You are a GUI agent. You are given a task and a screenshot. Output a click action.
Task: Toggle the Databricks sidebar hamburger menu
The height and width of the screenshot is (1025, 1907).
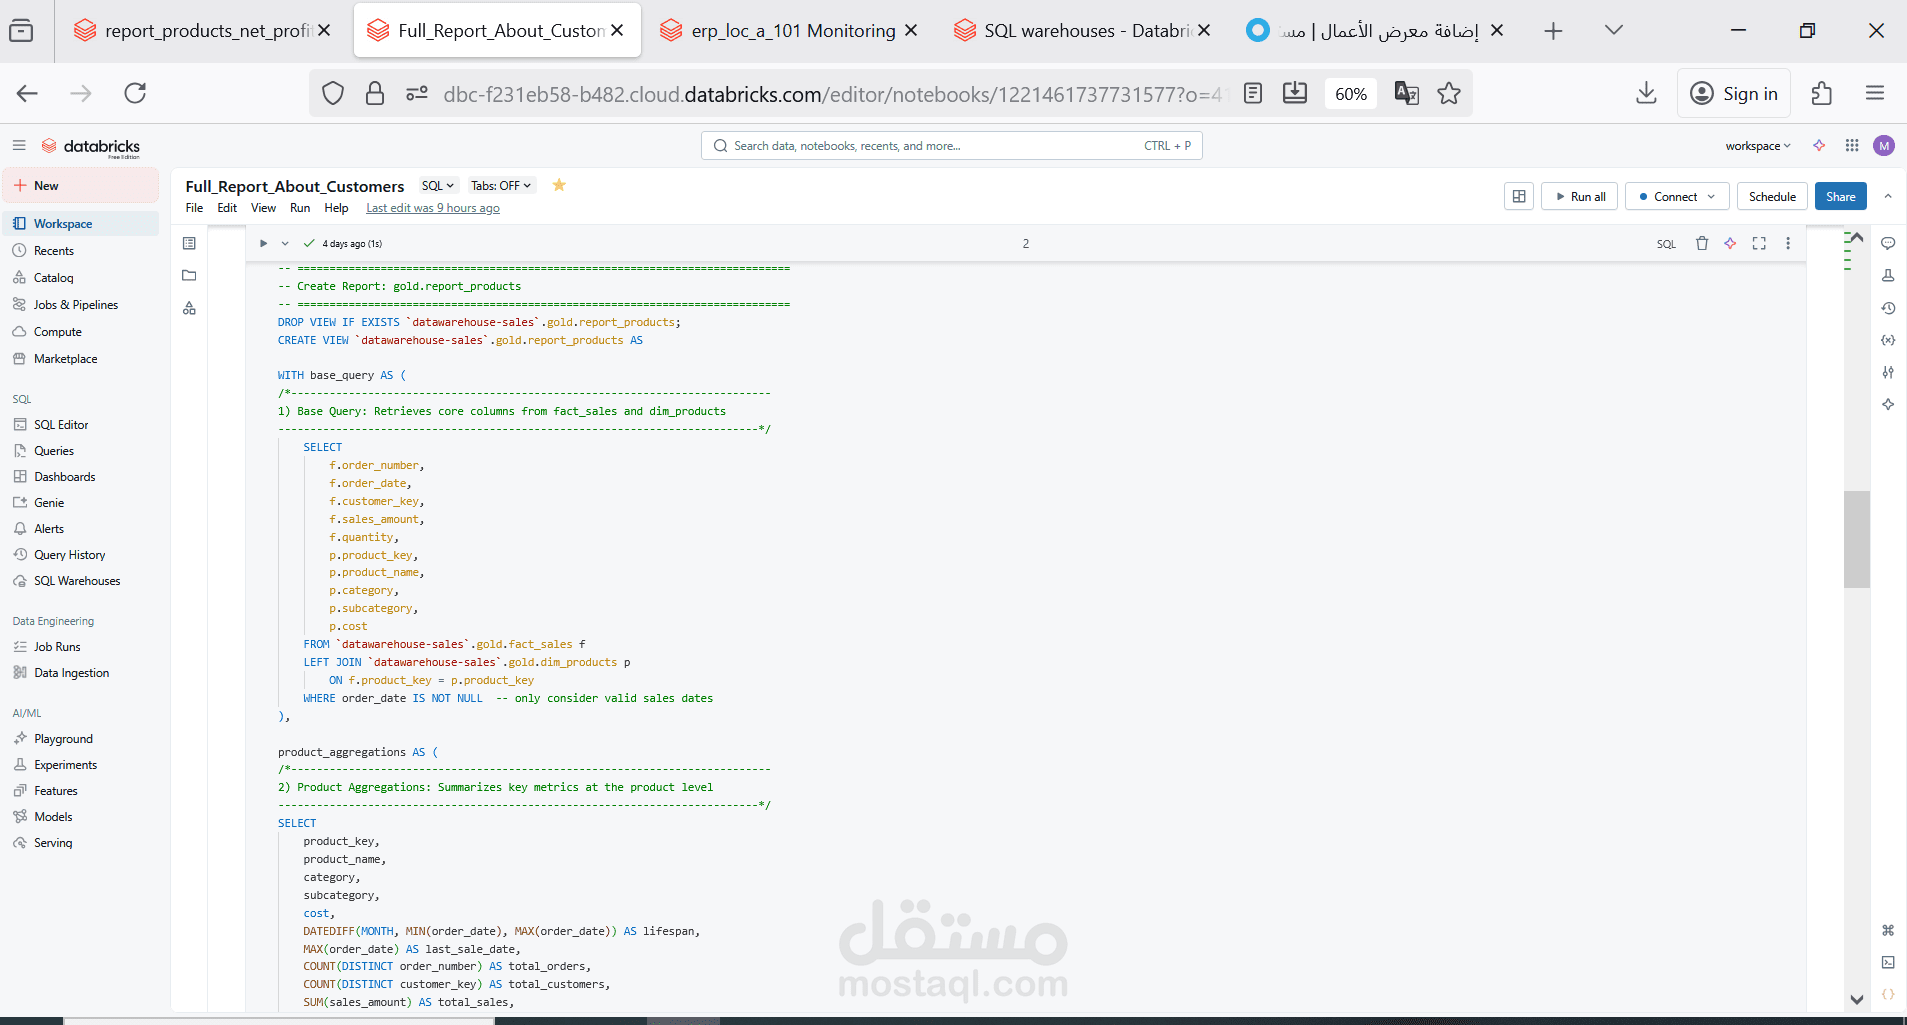pyautogui.click(x=19, y=146)
